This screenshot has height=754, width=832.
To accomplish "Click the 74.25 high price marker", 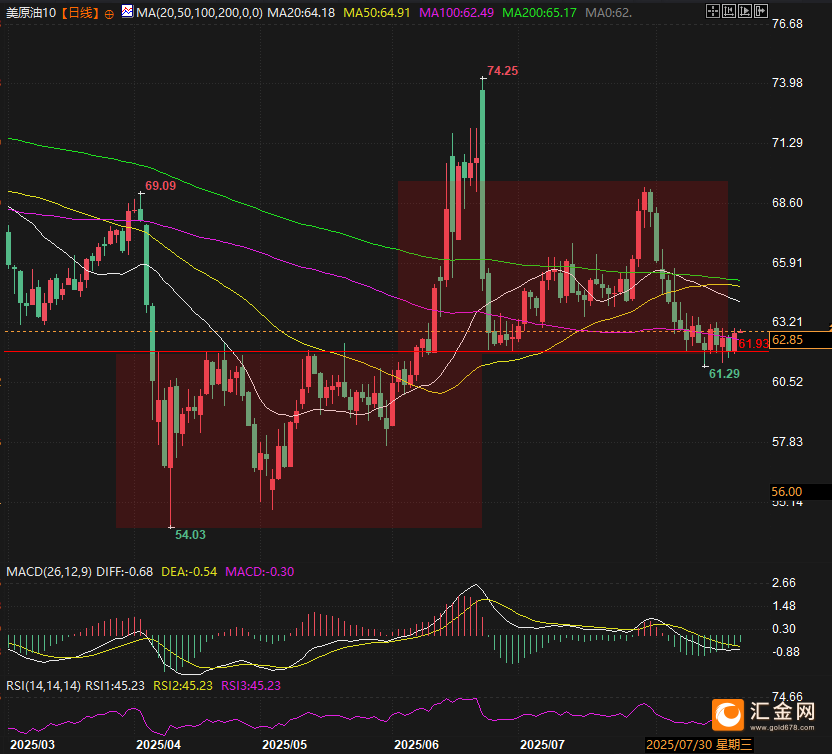I will pos(502,71).
